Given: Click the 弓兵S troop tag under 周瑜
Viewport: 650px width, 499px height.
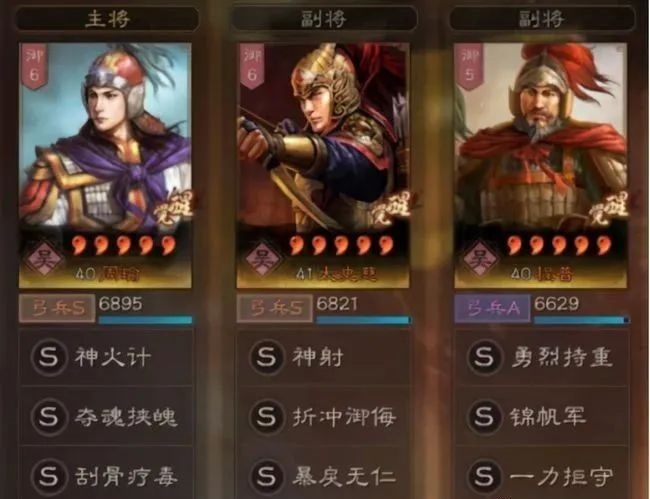Looking at the screenshot, I should click(57, 308).
